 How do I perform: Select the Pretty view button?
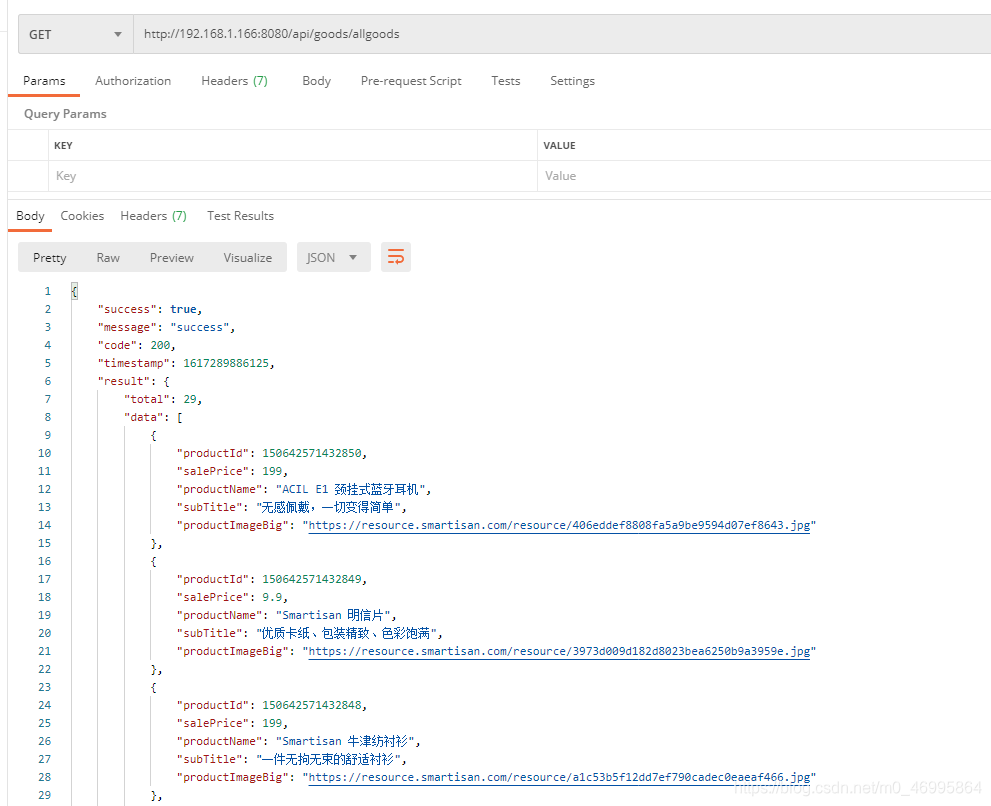49,257
